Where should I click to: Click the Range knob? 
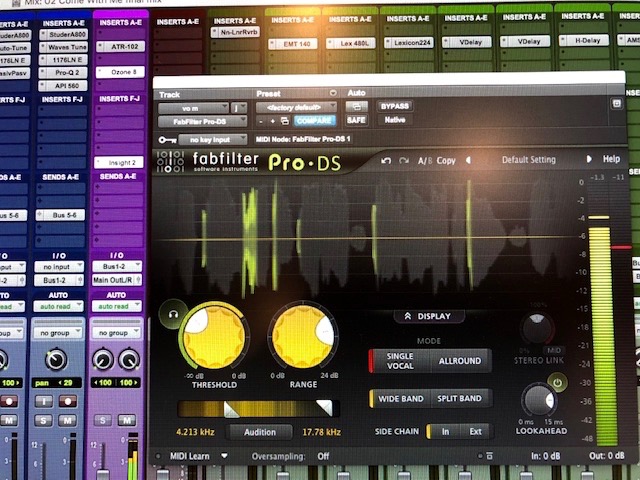pos(303,337)
